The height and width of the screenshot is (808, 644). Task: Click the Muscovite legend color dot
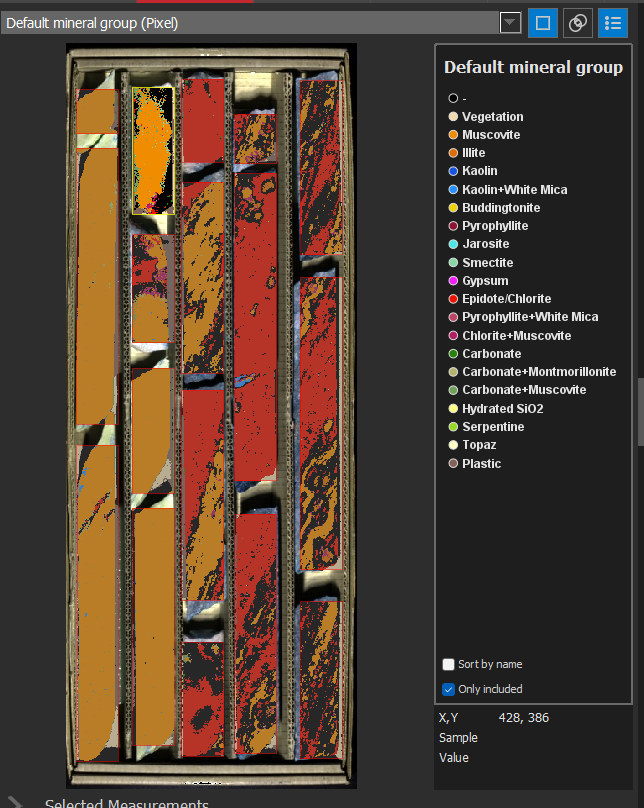tap(453, 135)
